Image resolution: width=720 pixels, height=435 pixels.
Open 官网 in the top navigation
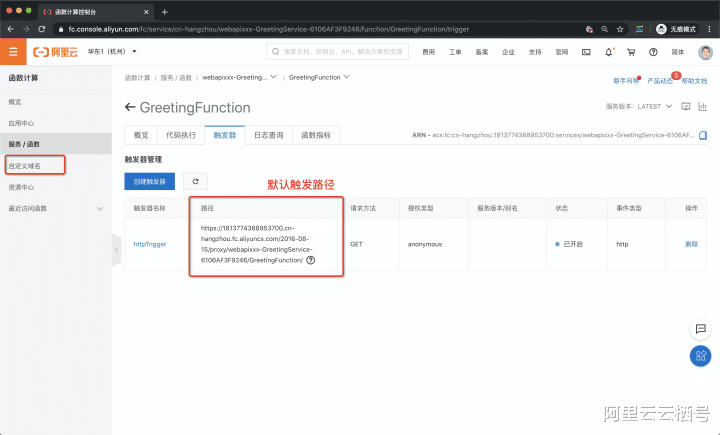click(x=562, y=52)
